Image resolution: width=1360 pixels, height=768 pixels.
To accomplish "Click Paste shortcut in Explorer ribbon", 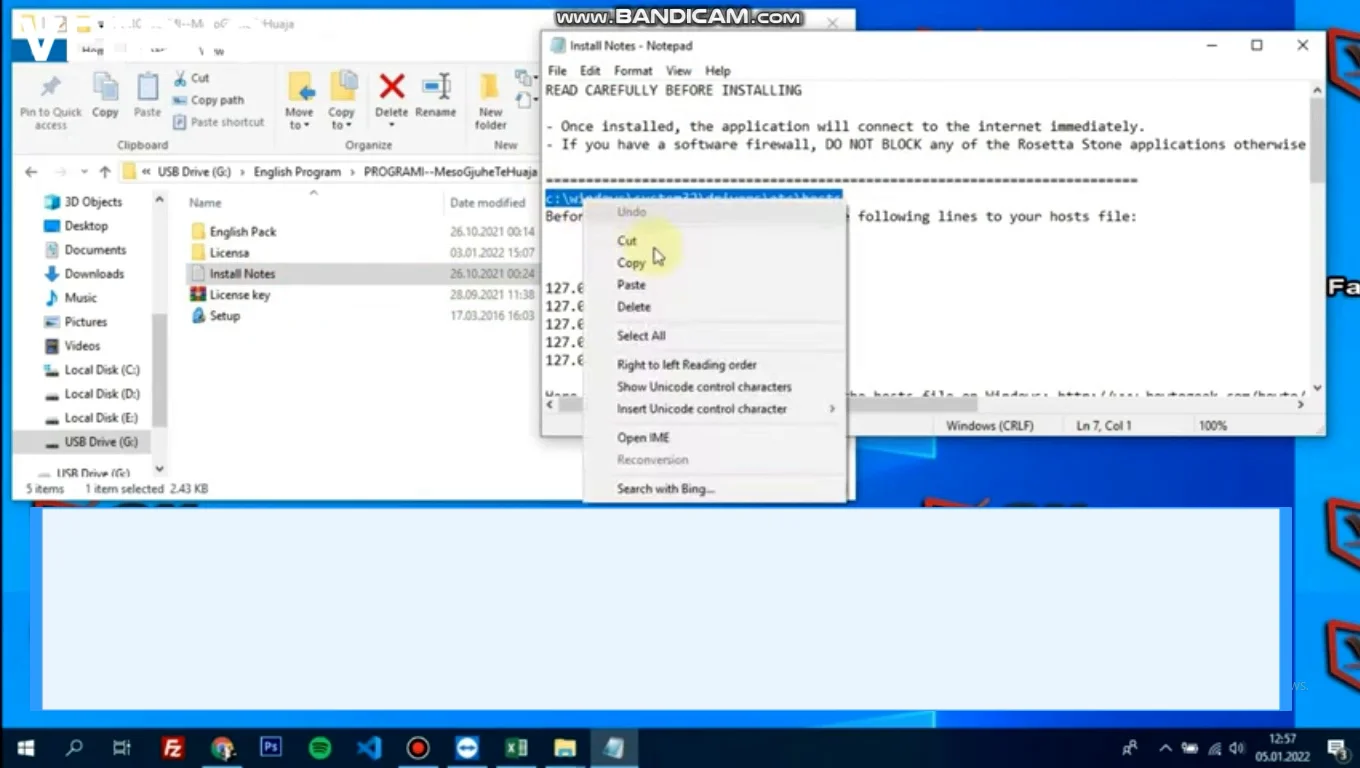I will coord(218,122).
